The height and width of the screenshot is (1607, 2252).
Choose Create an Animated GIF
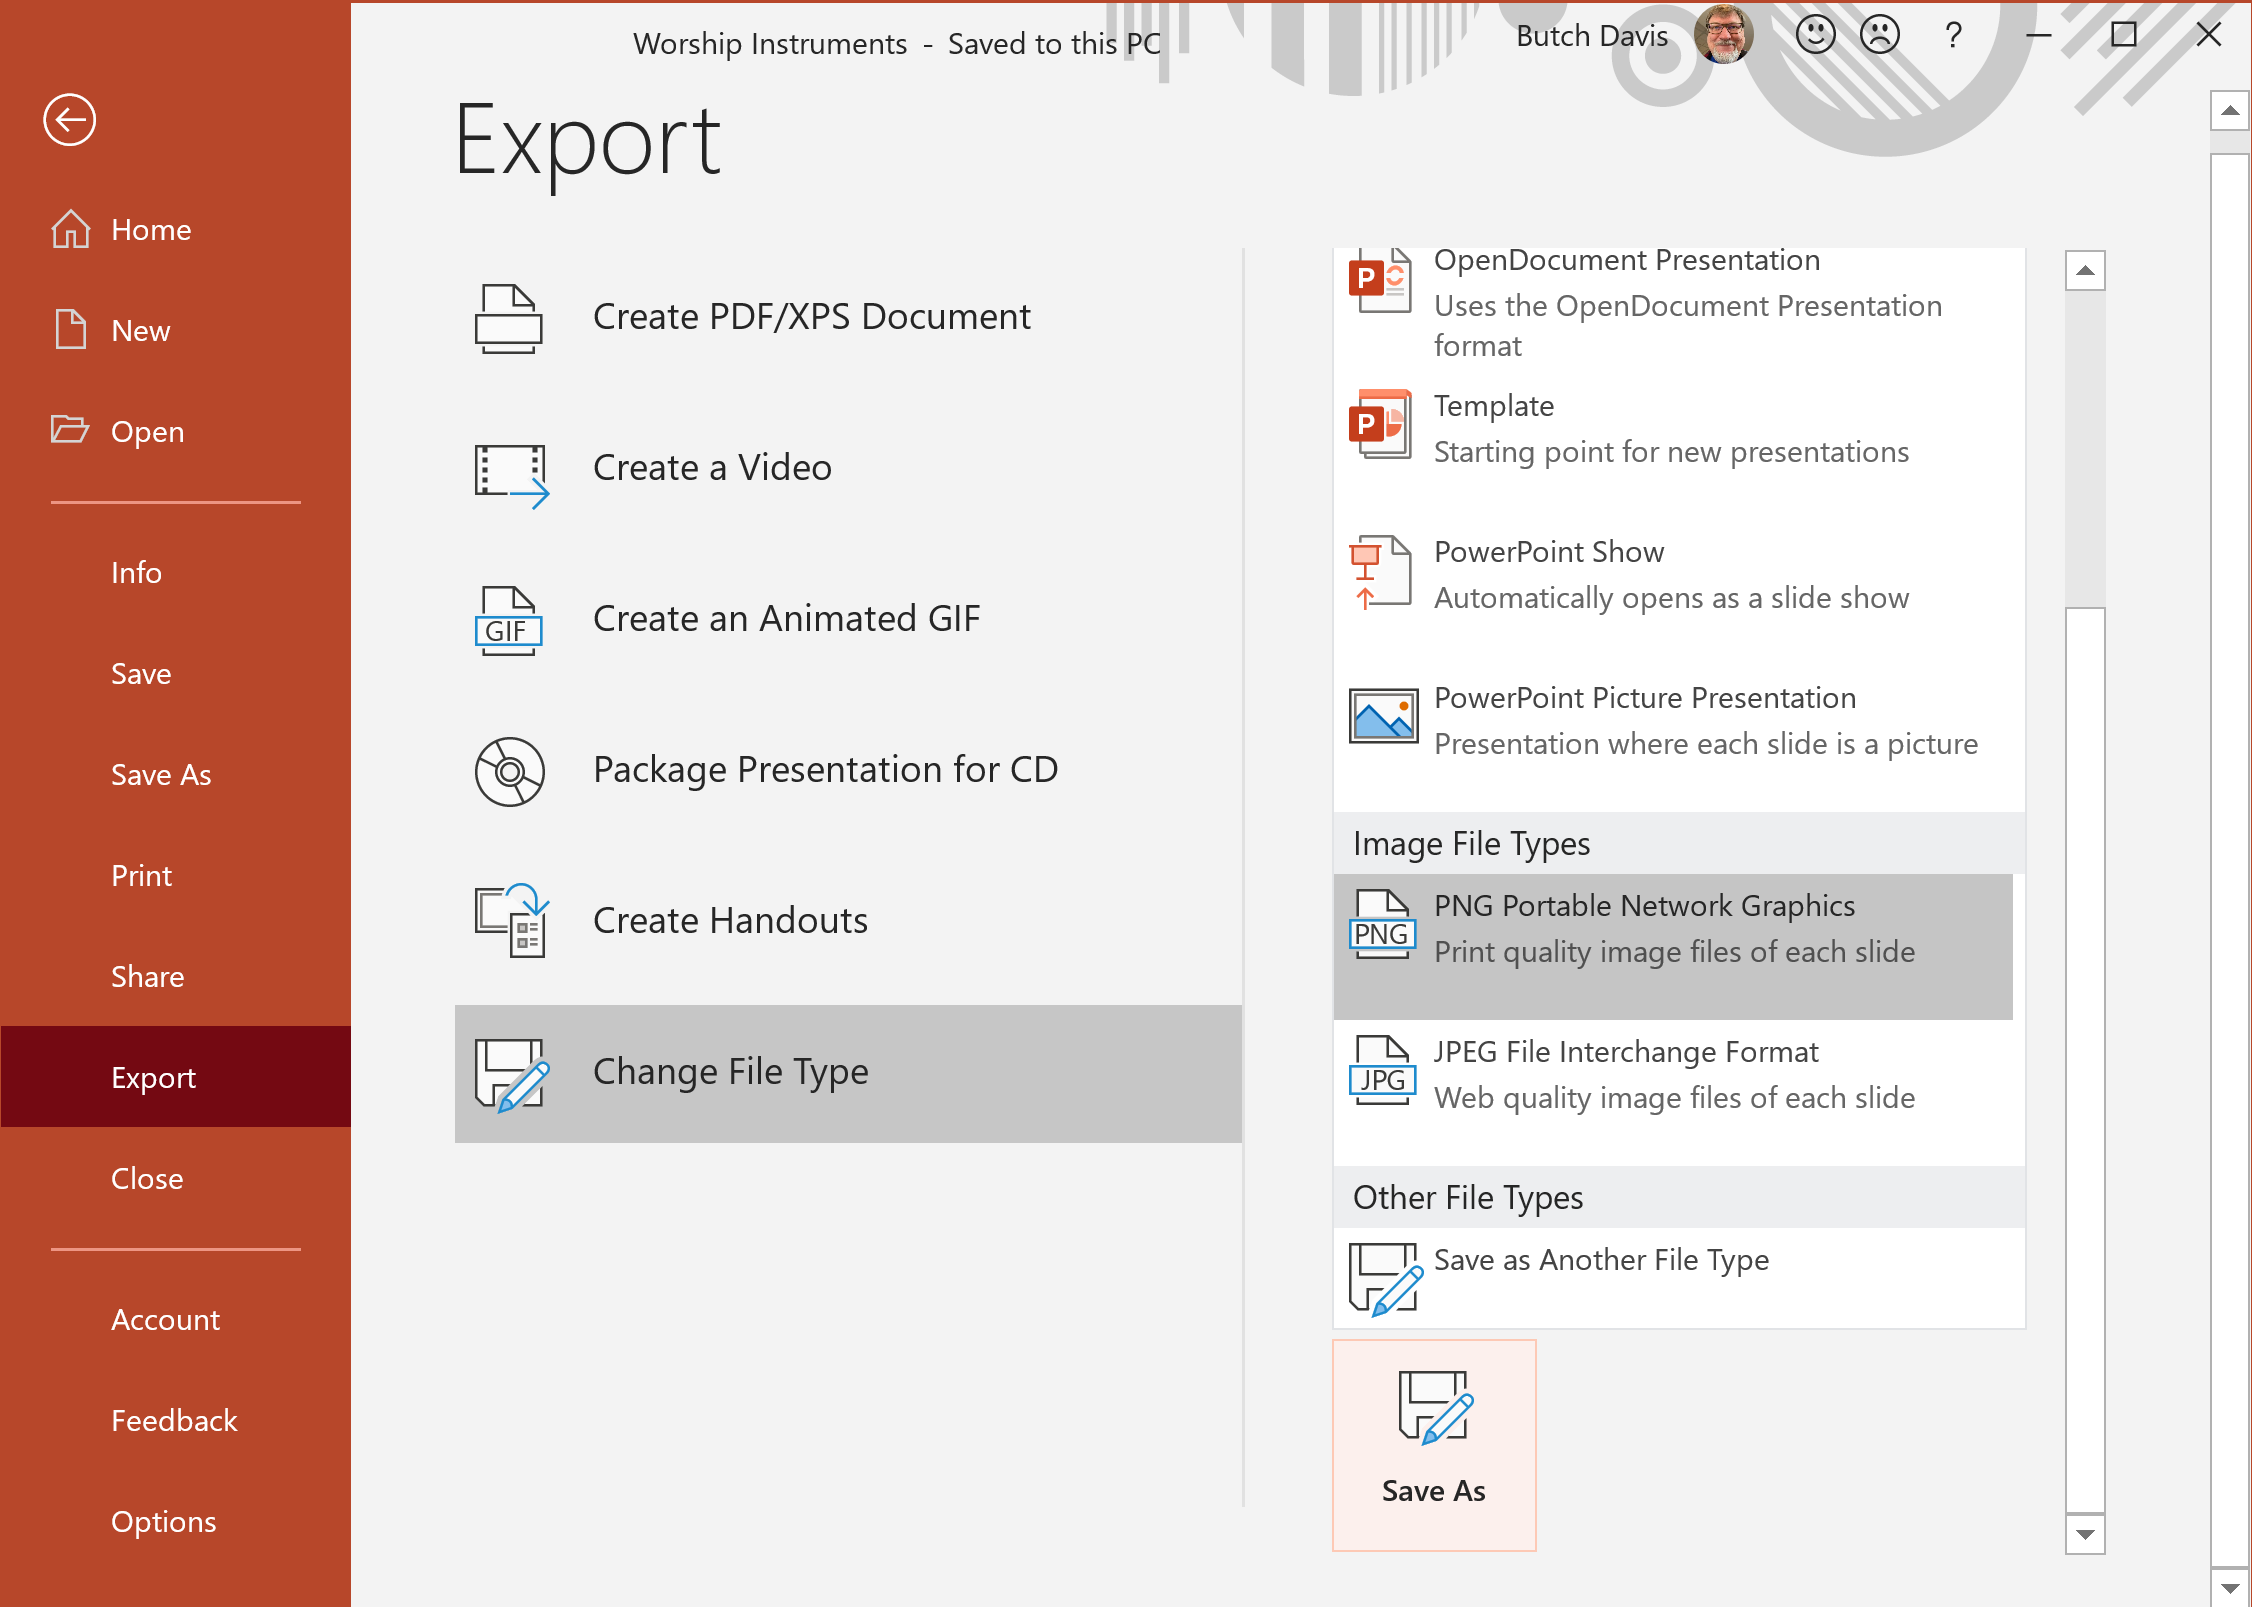pos(786,619)
